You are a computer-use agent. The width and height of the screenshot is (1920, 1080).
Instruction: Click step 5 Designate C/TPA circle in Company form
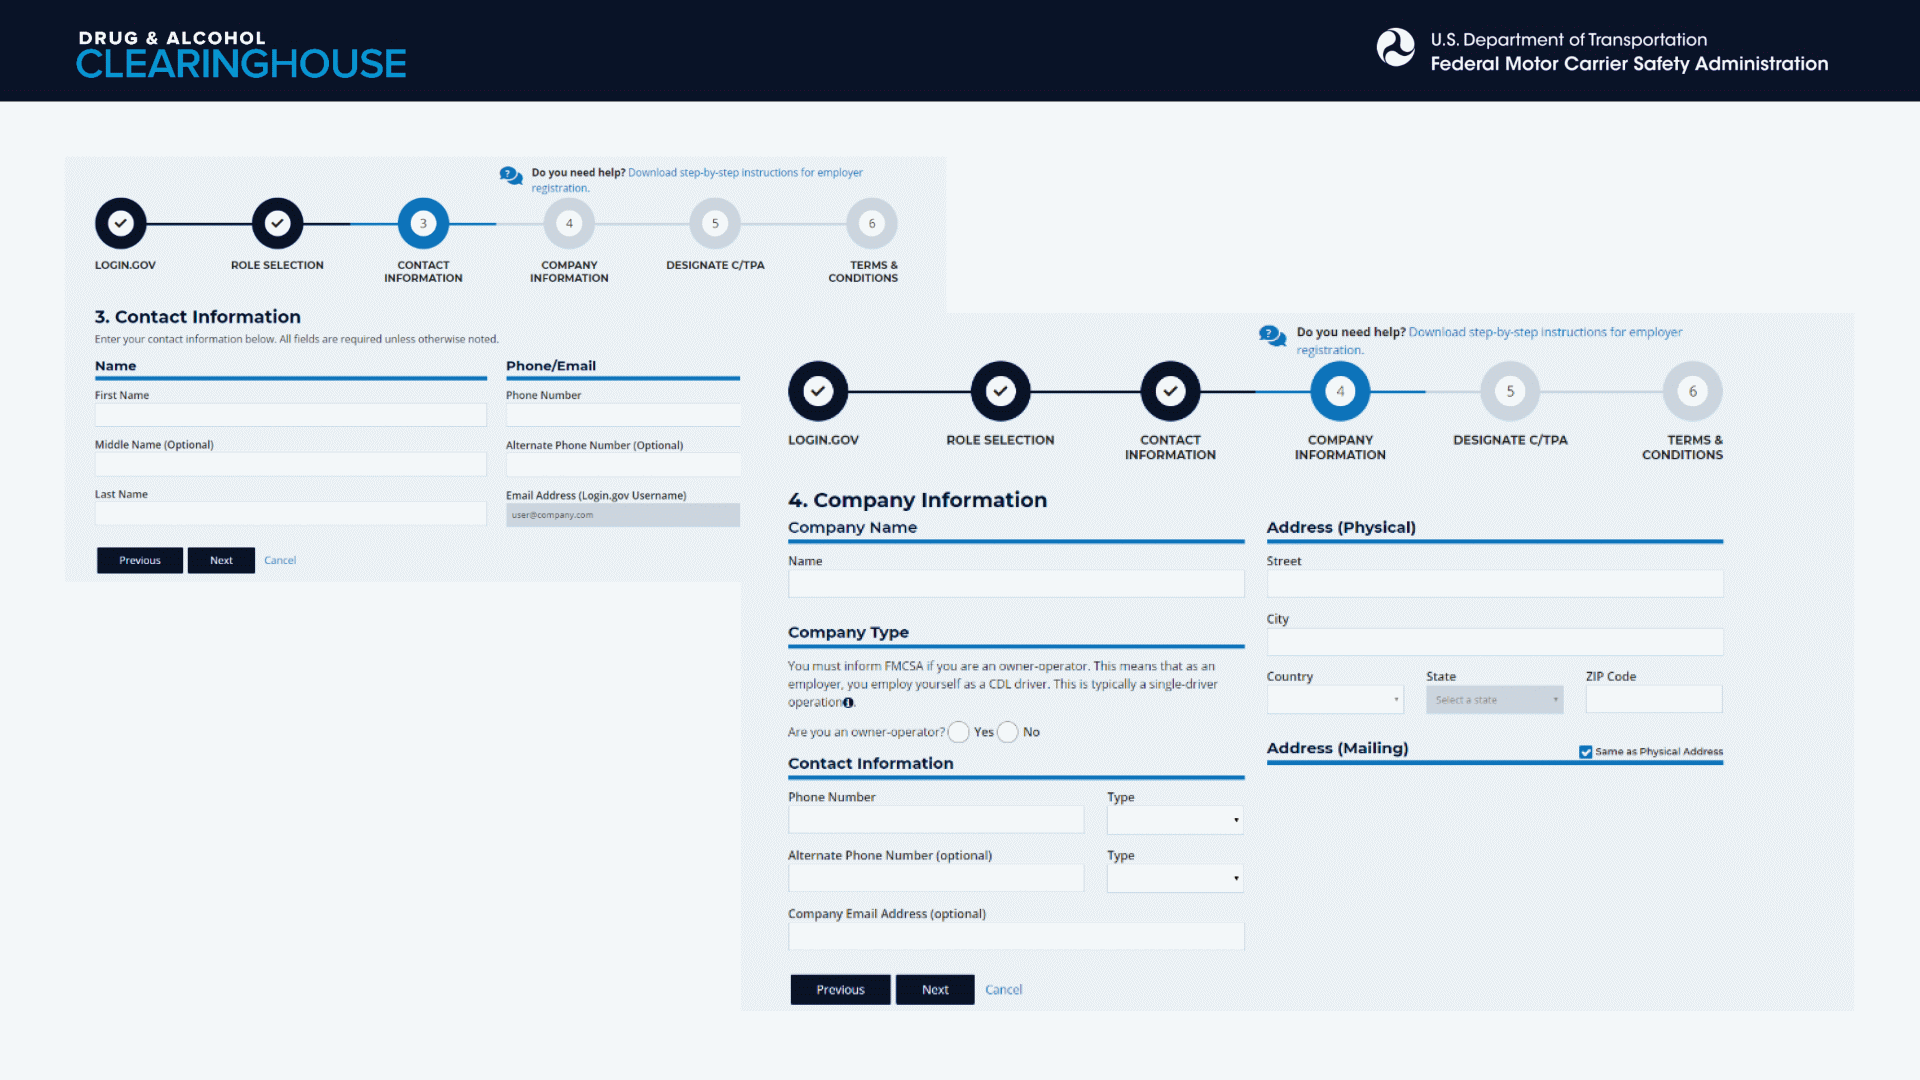pos(1509,391)
